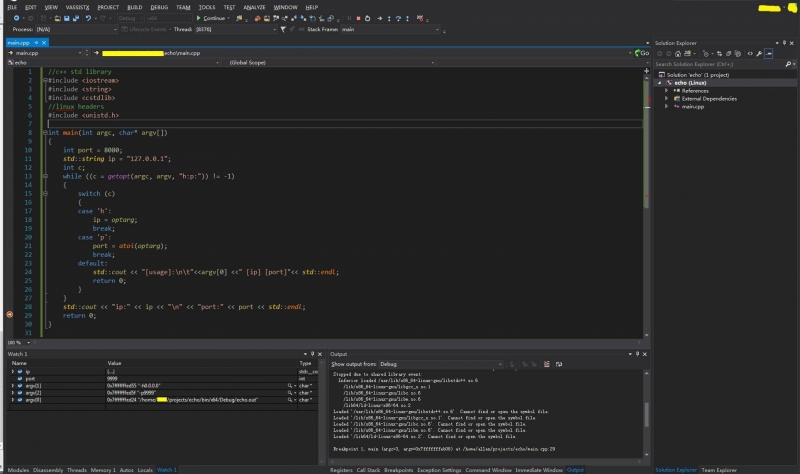Click the thread filter funnel icon
Screen dimensions: 800x474
[x=283, y=30]
